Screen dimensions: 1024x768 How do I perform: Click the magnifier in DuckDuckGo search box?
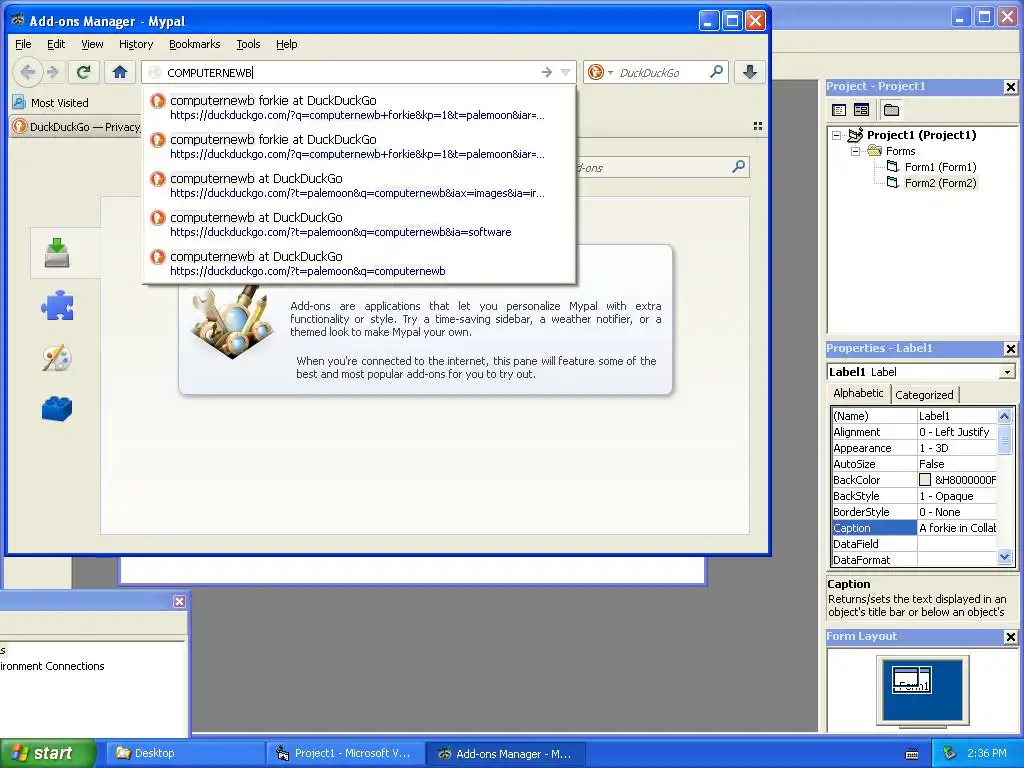click(716, 72)
